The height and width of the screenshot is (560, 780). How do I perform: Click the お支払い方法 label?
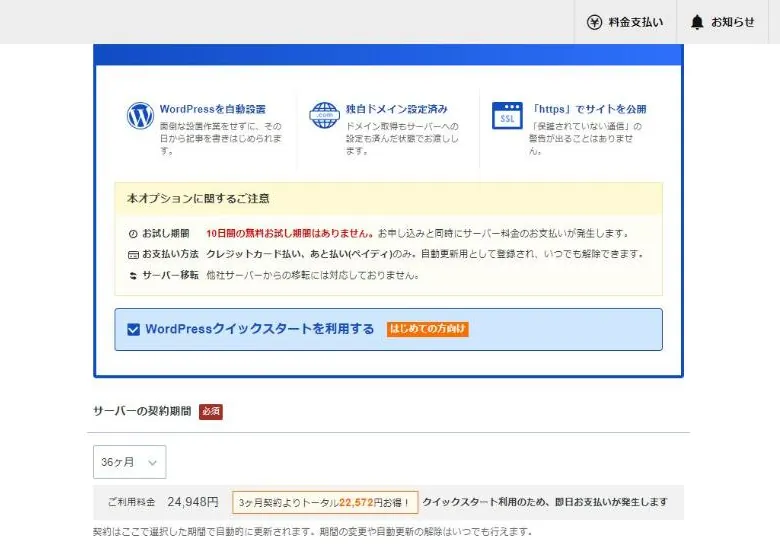[171, 254]
